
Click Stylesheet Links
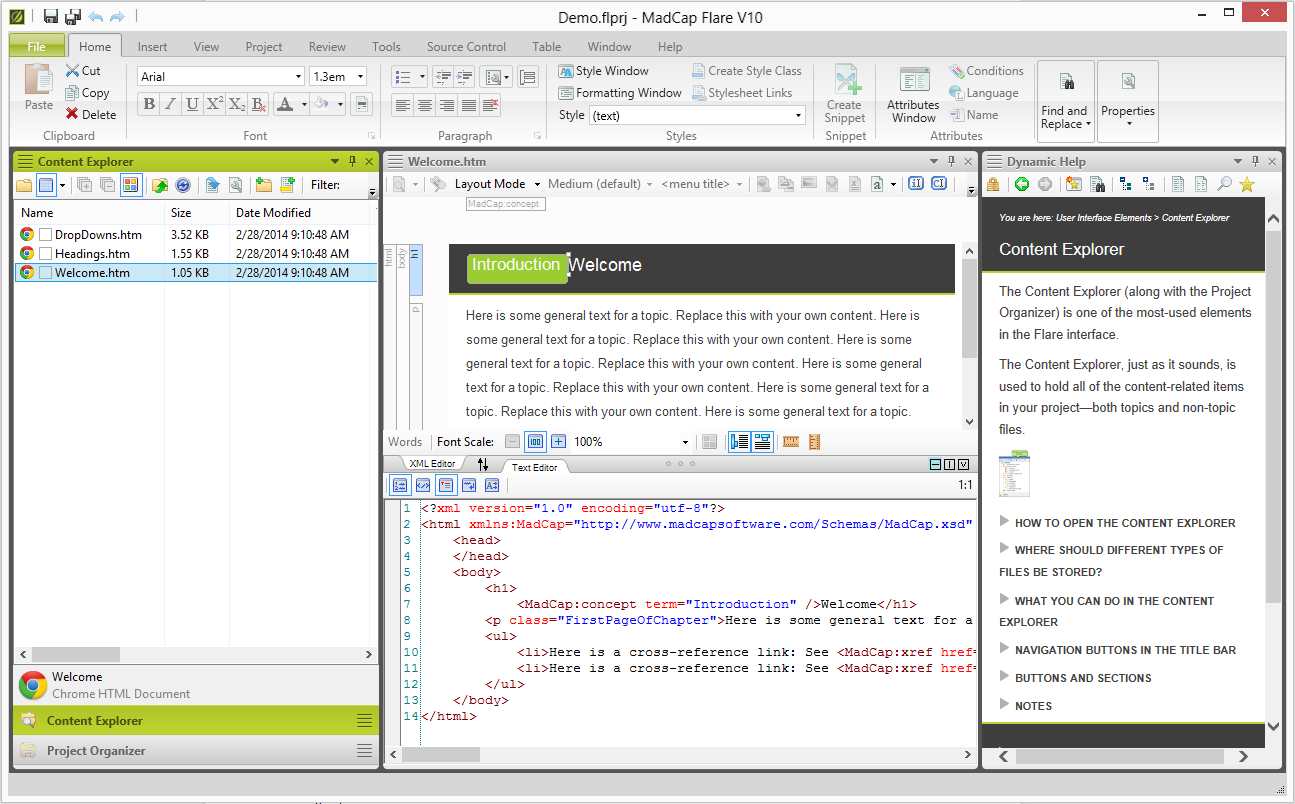(x=742, y=93)
